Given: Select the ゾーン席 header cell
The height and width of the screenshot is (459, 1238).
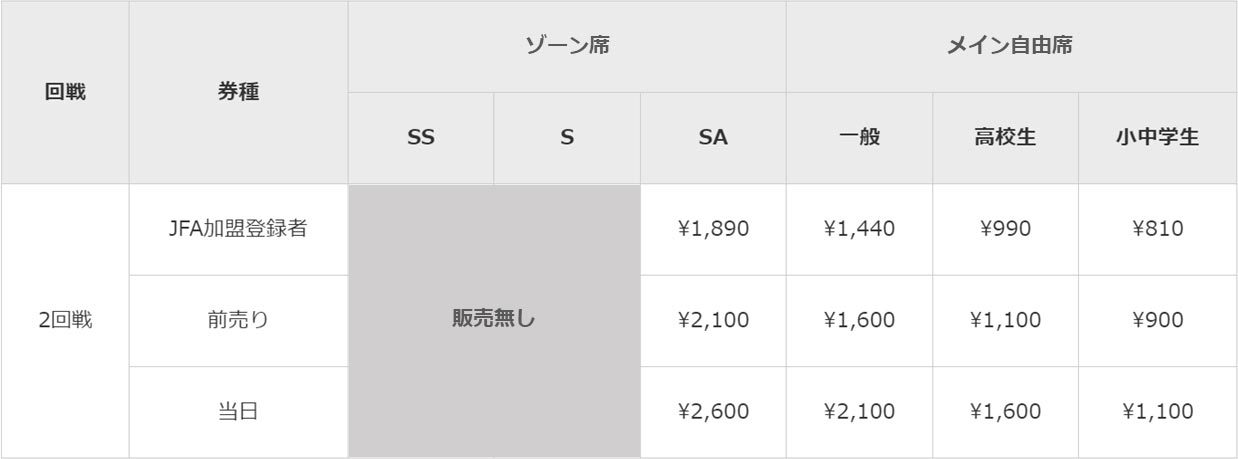Looking at the screenshot, I should tap(567, 47).
